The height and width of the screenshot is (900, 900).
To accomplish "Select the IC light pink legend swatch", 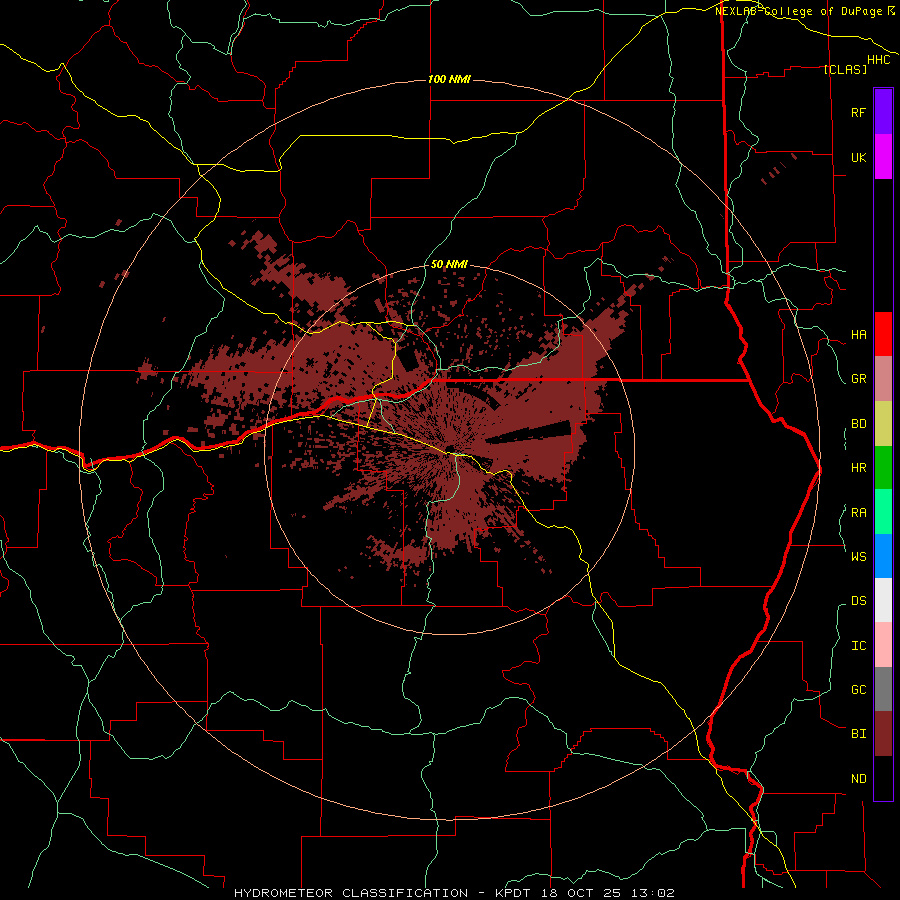I will [x=883, y=645].
